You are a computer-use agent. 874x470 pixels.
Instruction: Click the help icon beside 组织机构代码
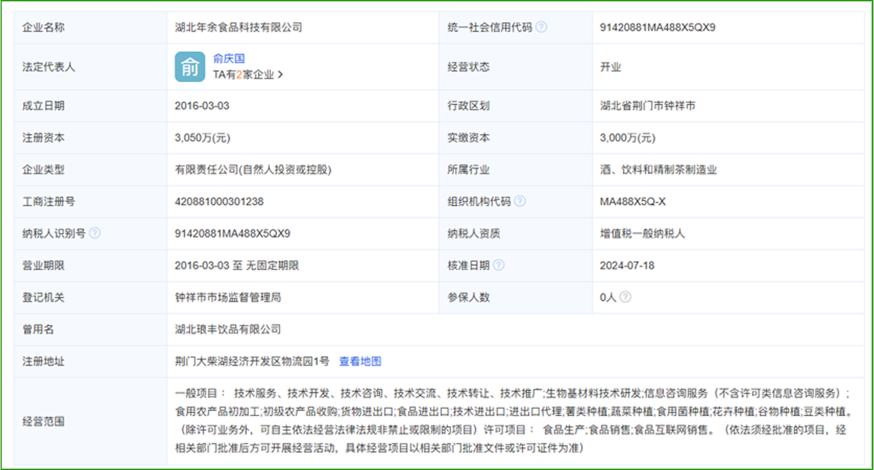point(519,201)
